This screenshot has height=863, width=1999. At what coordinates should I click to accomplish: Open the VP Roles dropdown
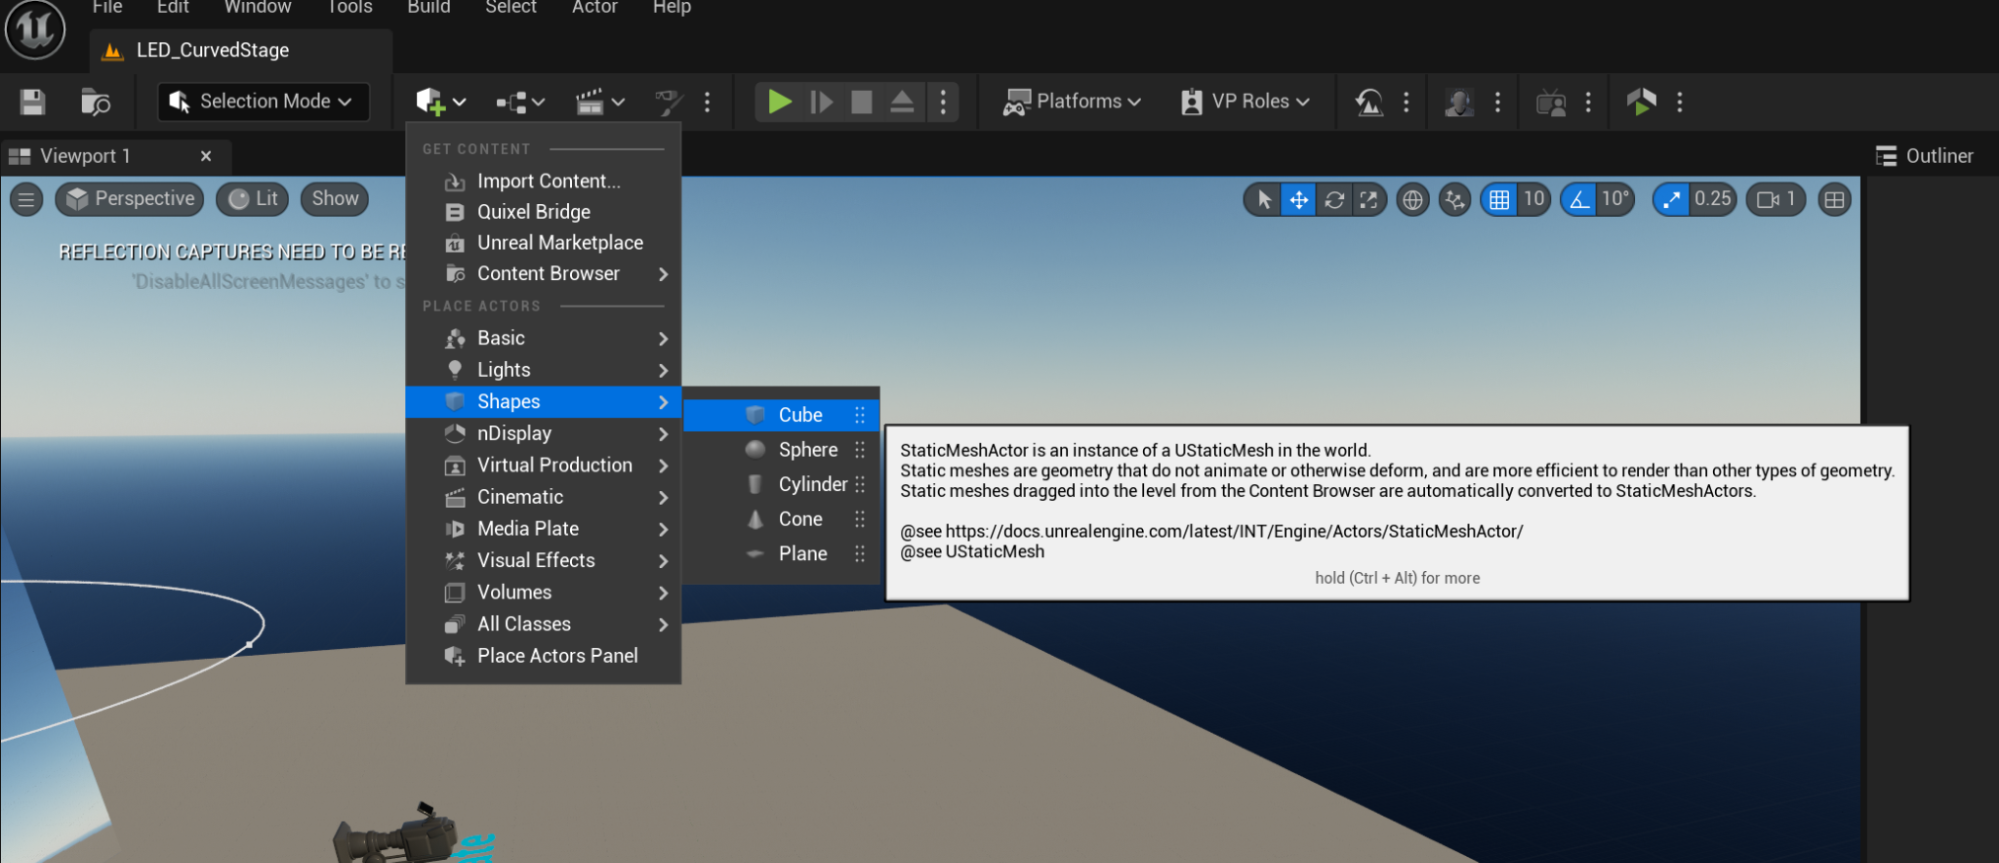1246,102
